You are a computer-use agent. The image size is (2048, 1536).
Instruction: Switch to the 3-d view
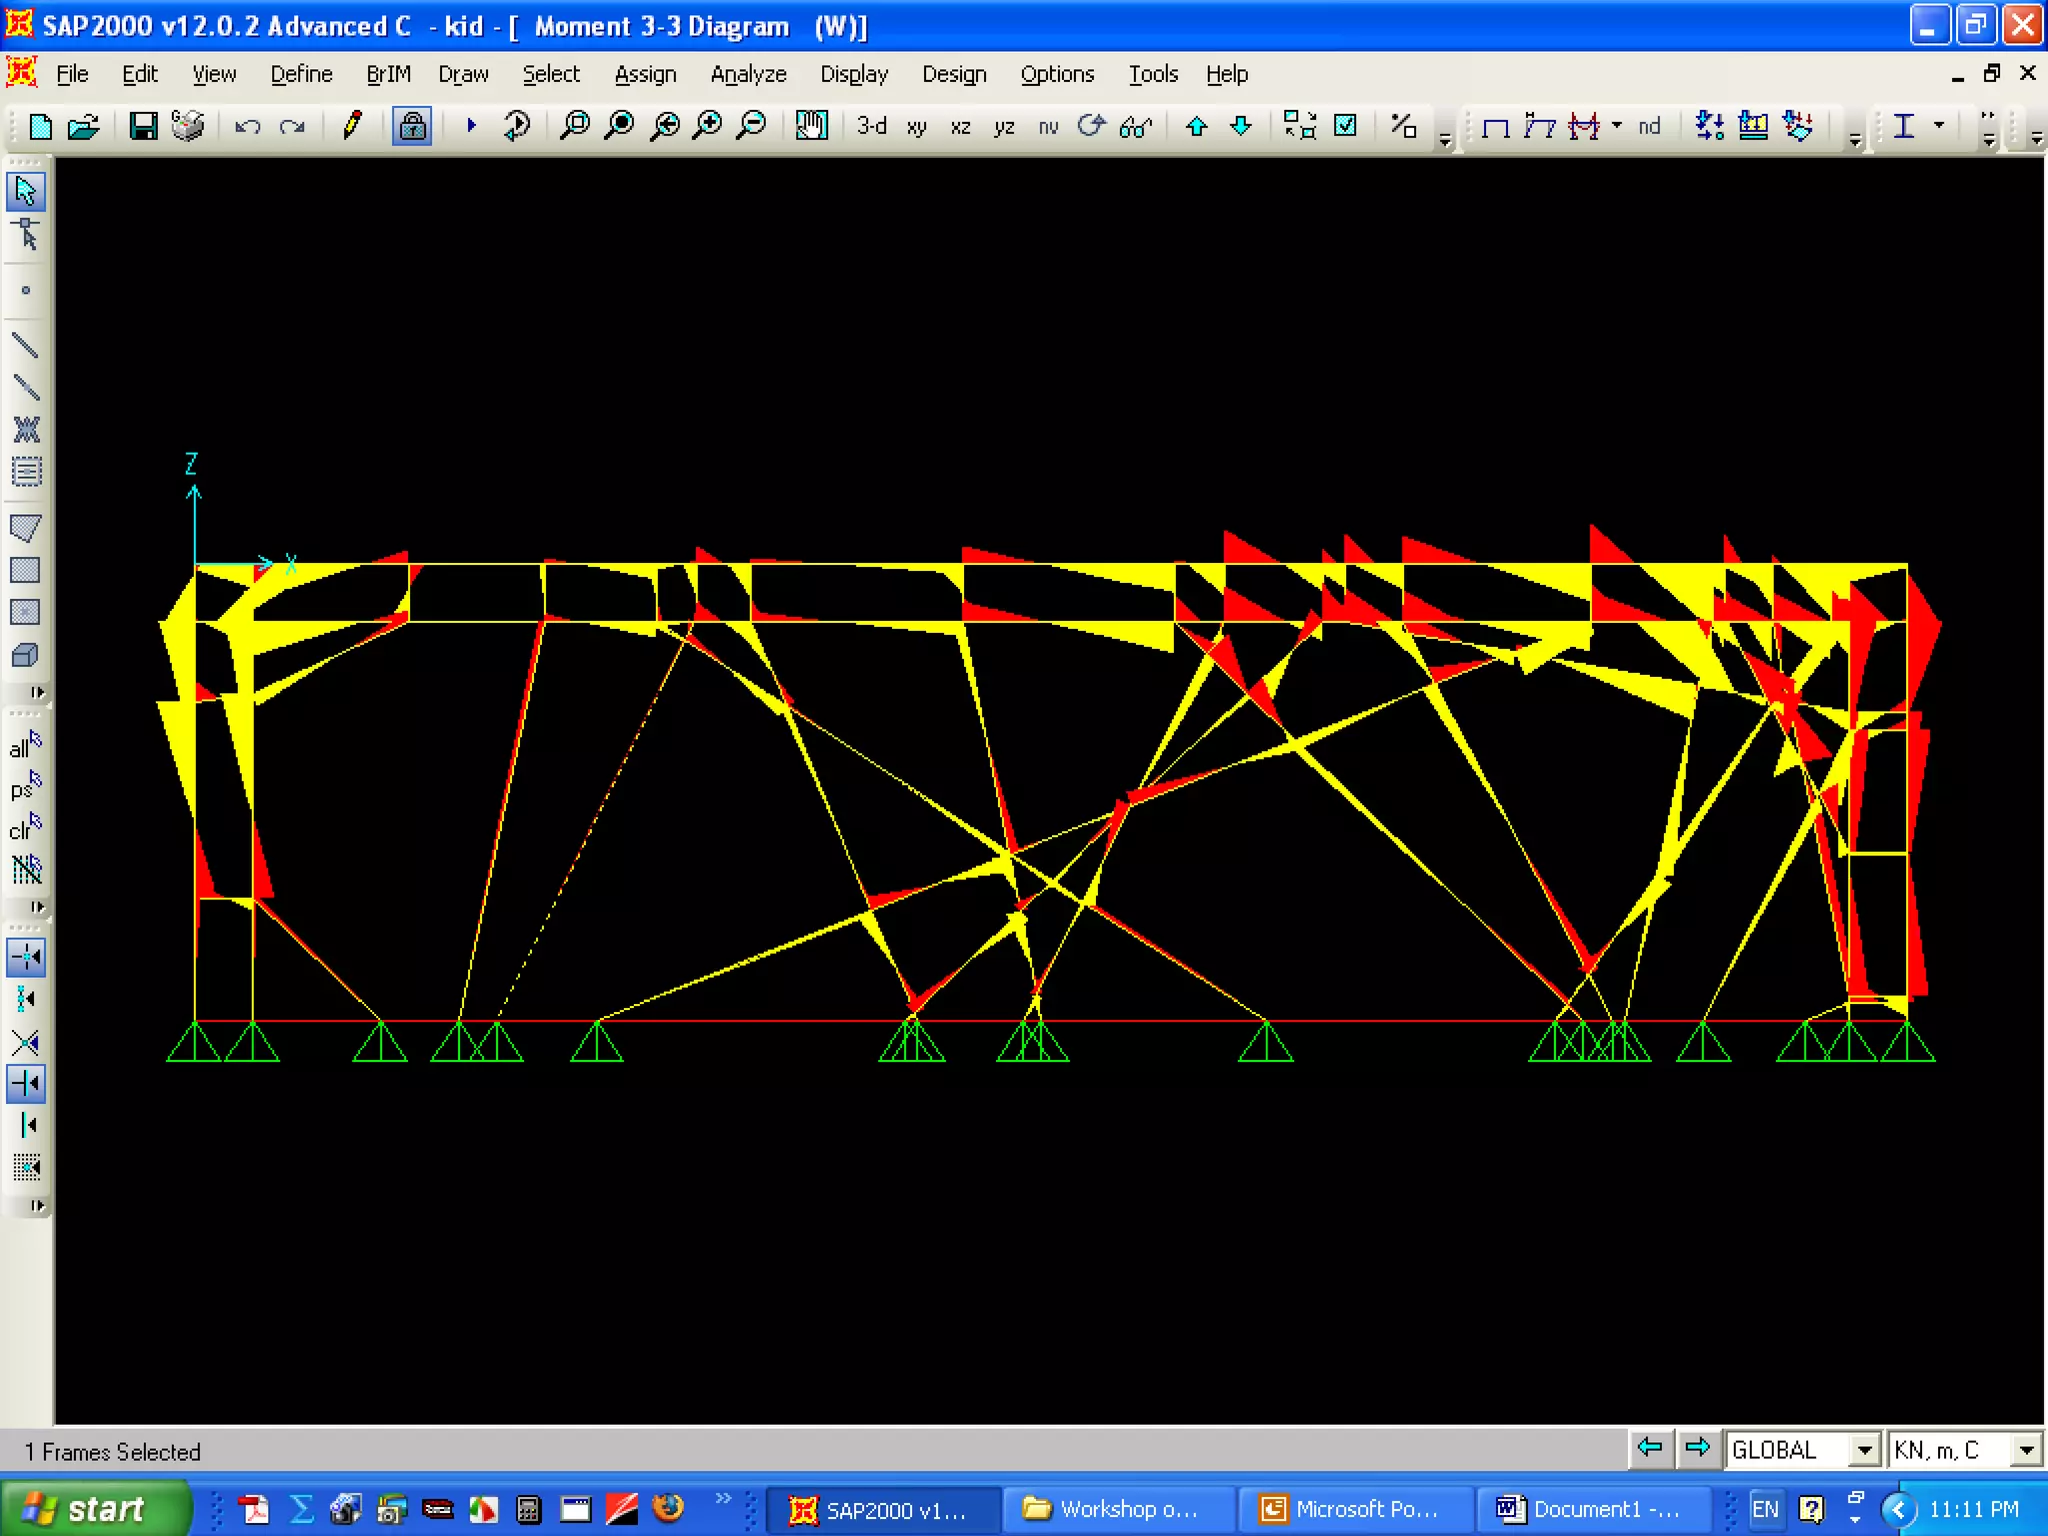click(871, 126)
